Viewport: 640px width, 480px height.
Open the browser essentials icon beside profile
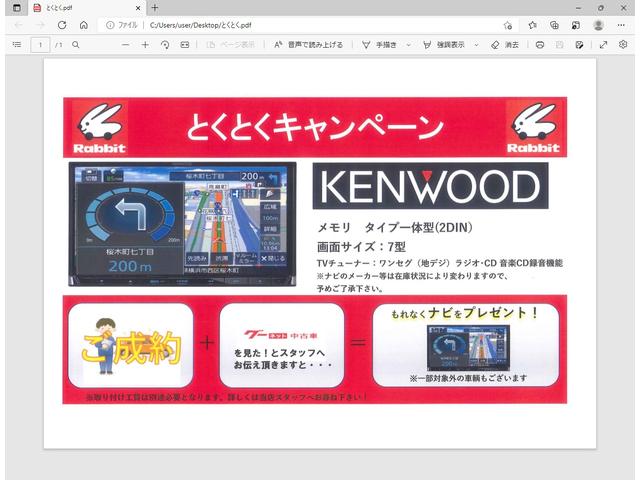click(x=576, y=25)
